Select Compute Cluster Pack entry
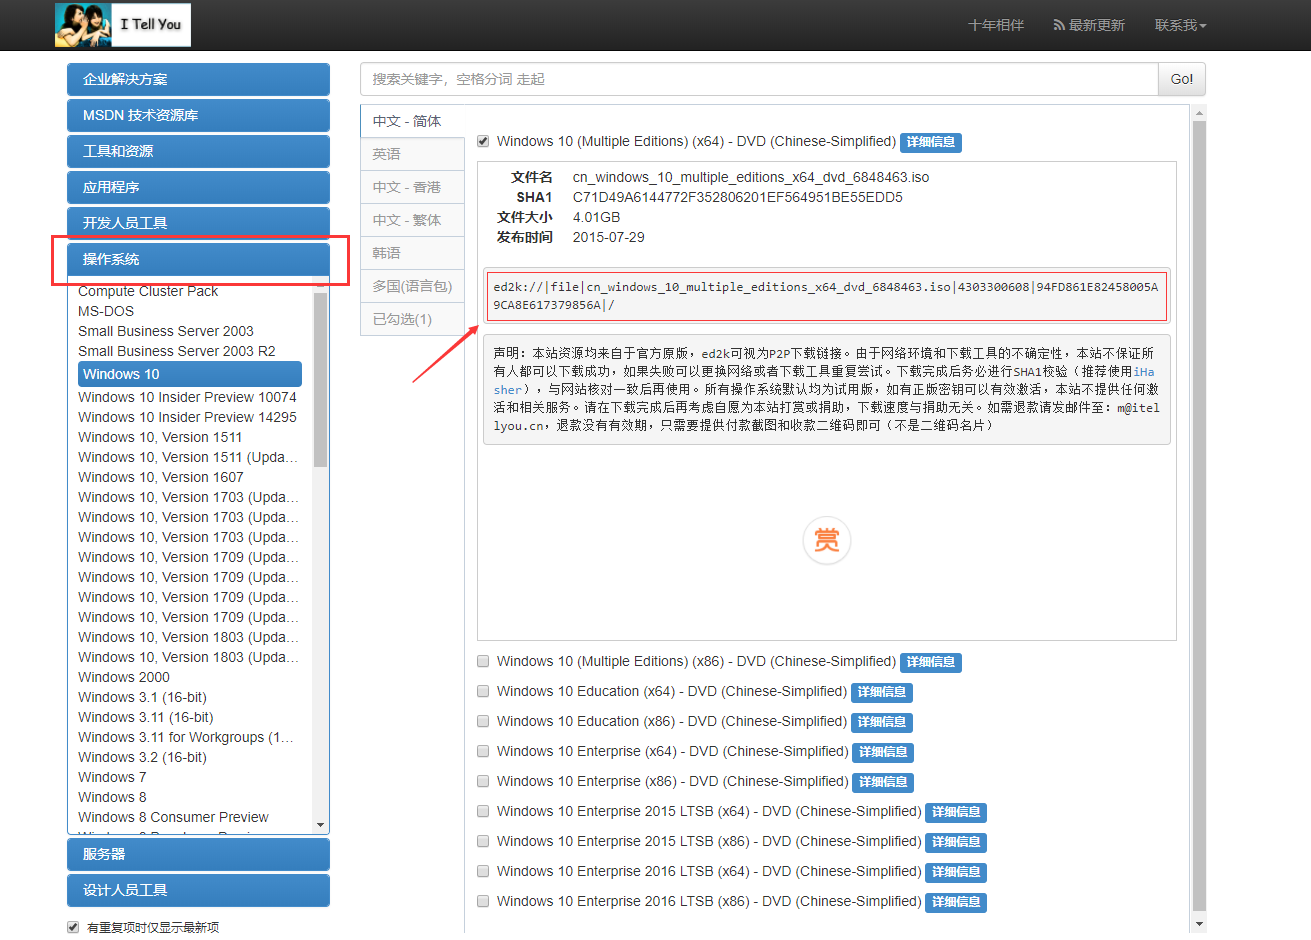 click(148, 291)
